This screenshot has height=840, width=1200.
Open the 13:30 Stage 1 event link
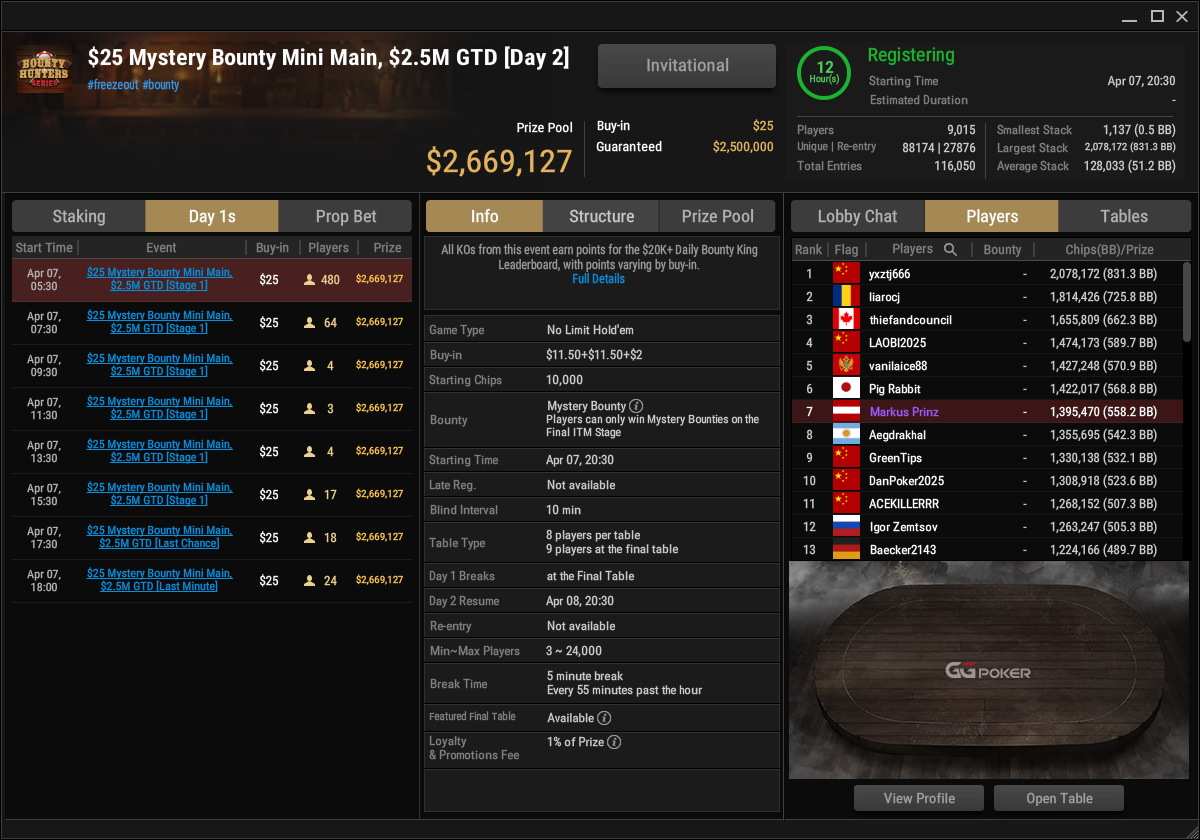pos(160,451)
